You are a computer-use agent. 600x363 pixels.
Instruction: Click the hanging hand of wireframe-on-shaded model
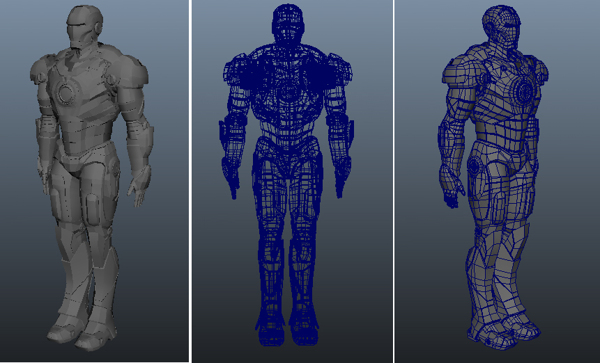pyautogui.click(x=452, y=190)
